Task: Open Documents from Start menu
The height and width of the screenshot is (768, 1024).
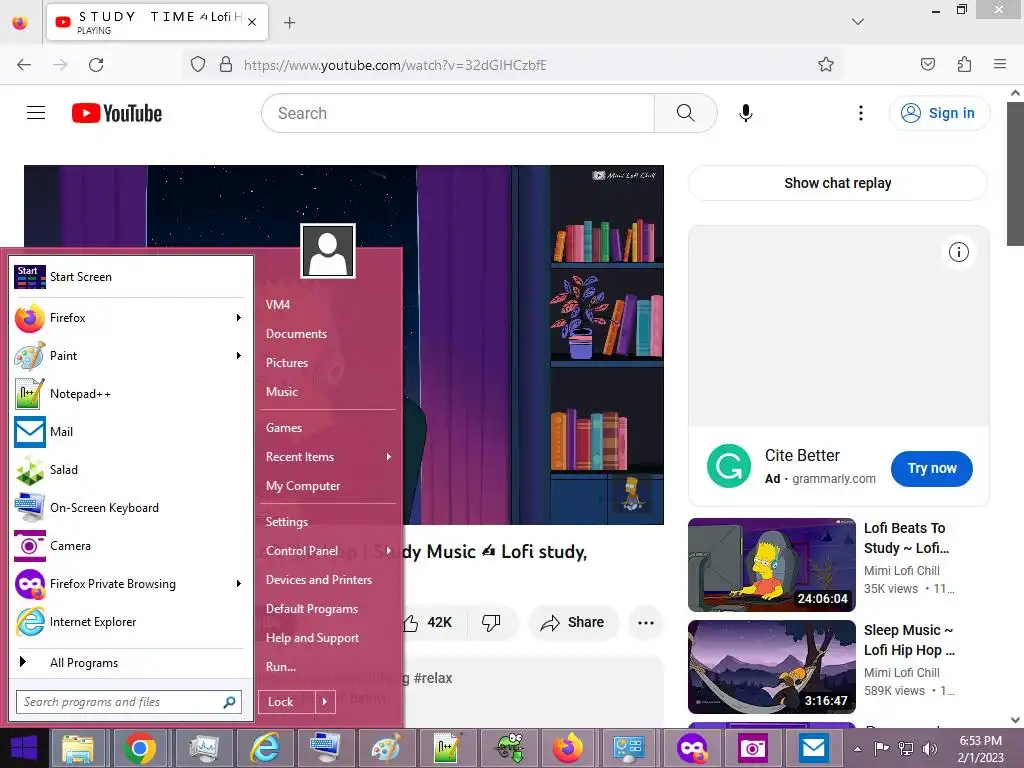Action: (x=296, y=334)
